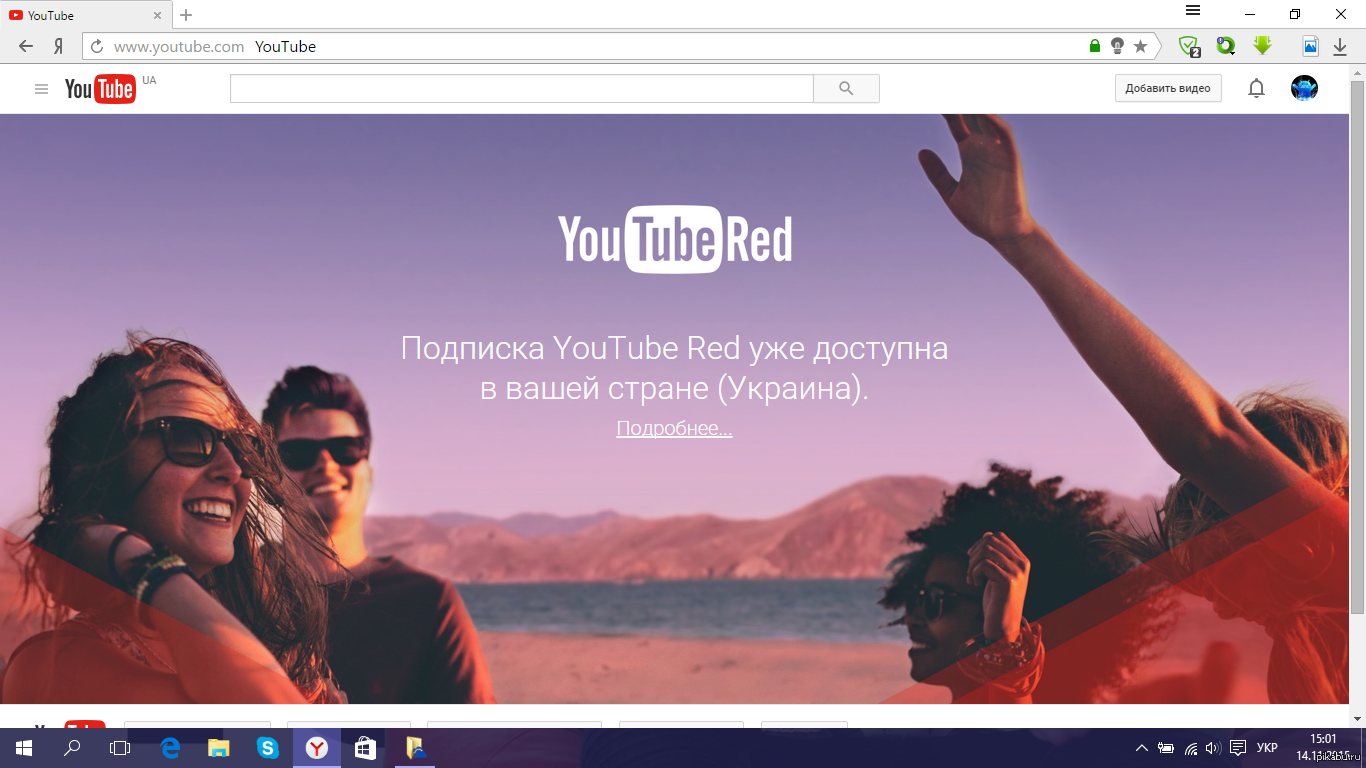Follow the "Подробнее..." link
Viewport: 1366px width, 768px height.
[674, 429]
